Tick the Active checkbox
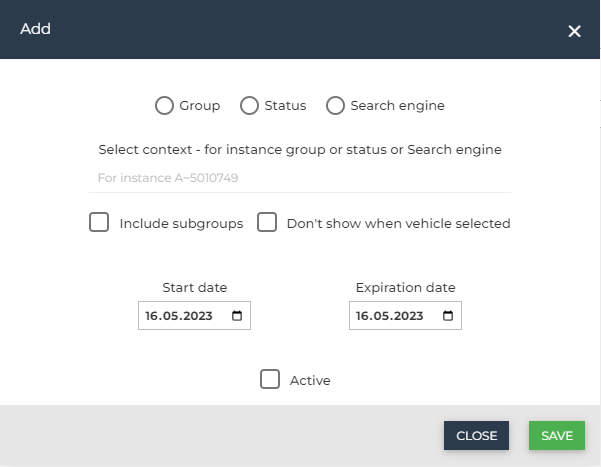Image resolution: width=601 pixels, height=467 pixels. click(x=270, y=379)
